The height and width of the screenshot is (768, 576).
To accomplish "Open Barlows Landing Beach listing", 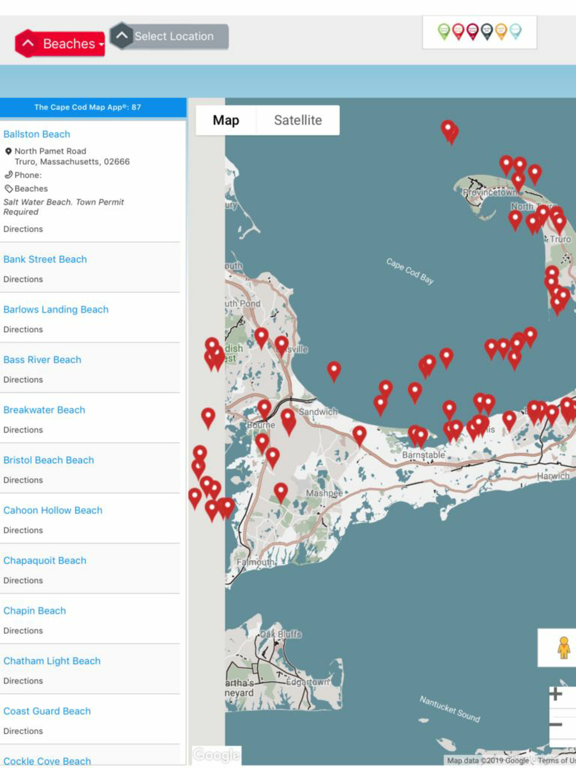I will 56,310.
